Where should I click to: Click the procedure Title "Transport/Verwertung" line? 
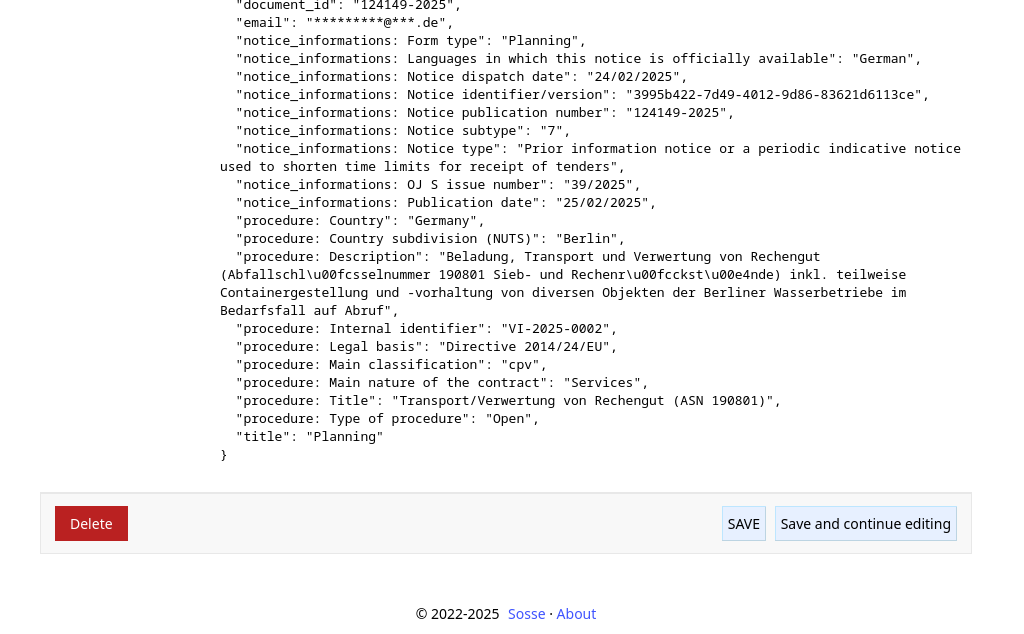[508, 400]
